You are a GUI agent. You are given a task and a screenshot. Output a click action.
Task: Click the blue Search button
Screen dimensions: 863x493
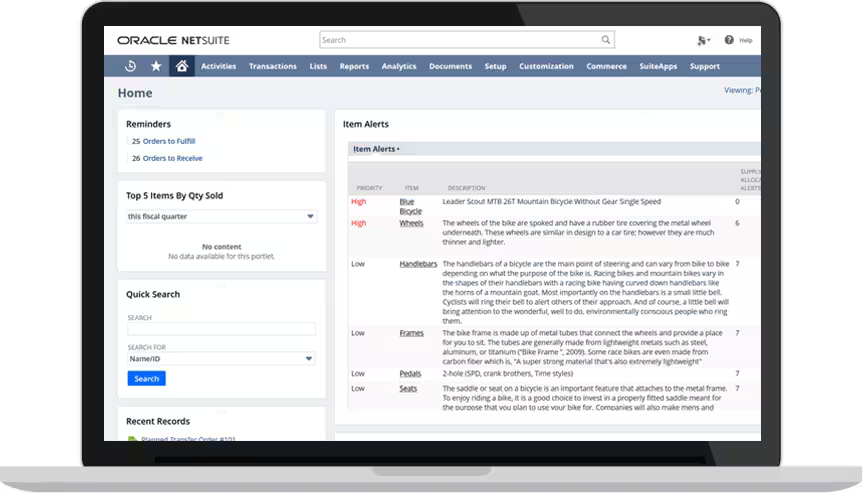146,379
